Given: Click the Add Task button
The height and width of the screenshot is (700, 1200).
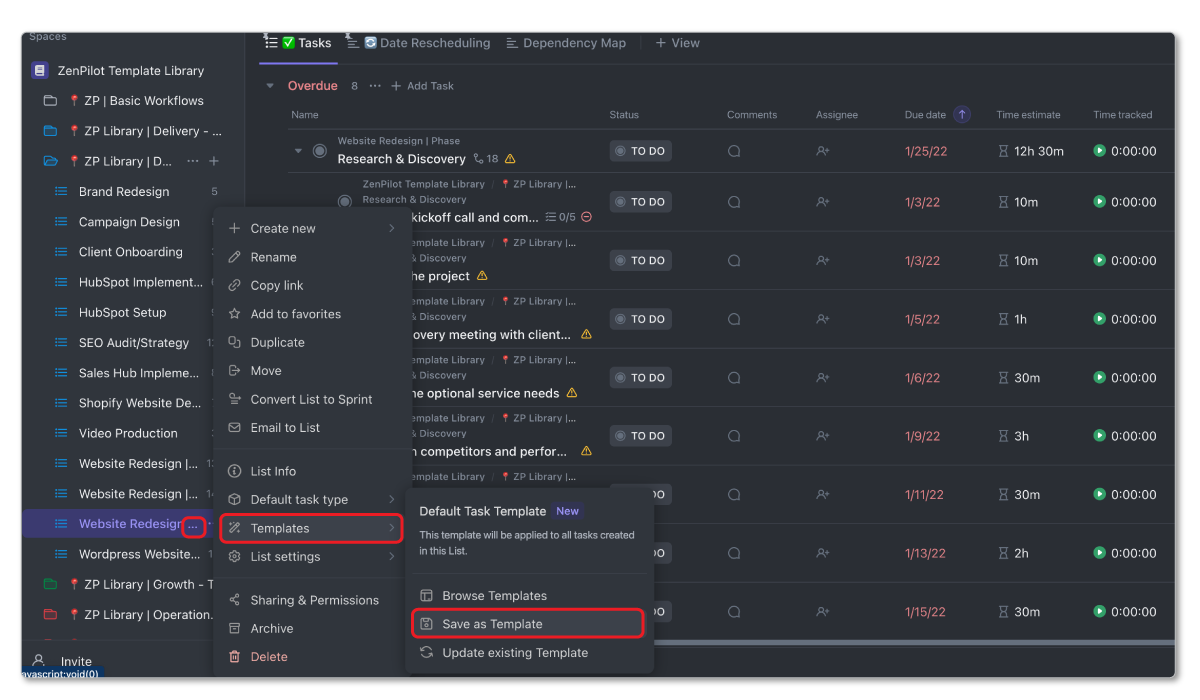Looking at the screenshot, I should pos(421,85).
